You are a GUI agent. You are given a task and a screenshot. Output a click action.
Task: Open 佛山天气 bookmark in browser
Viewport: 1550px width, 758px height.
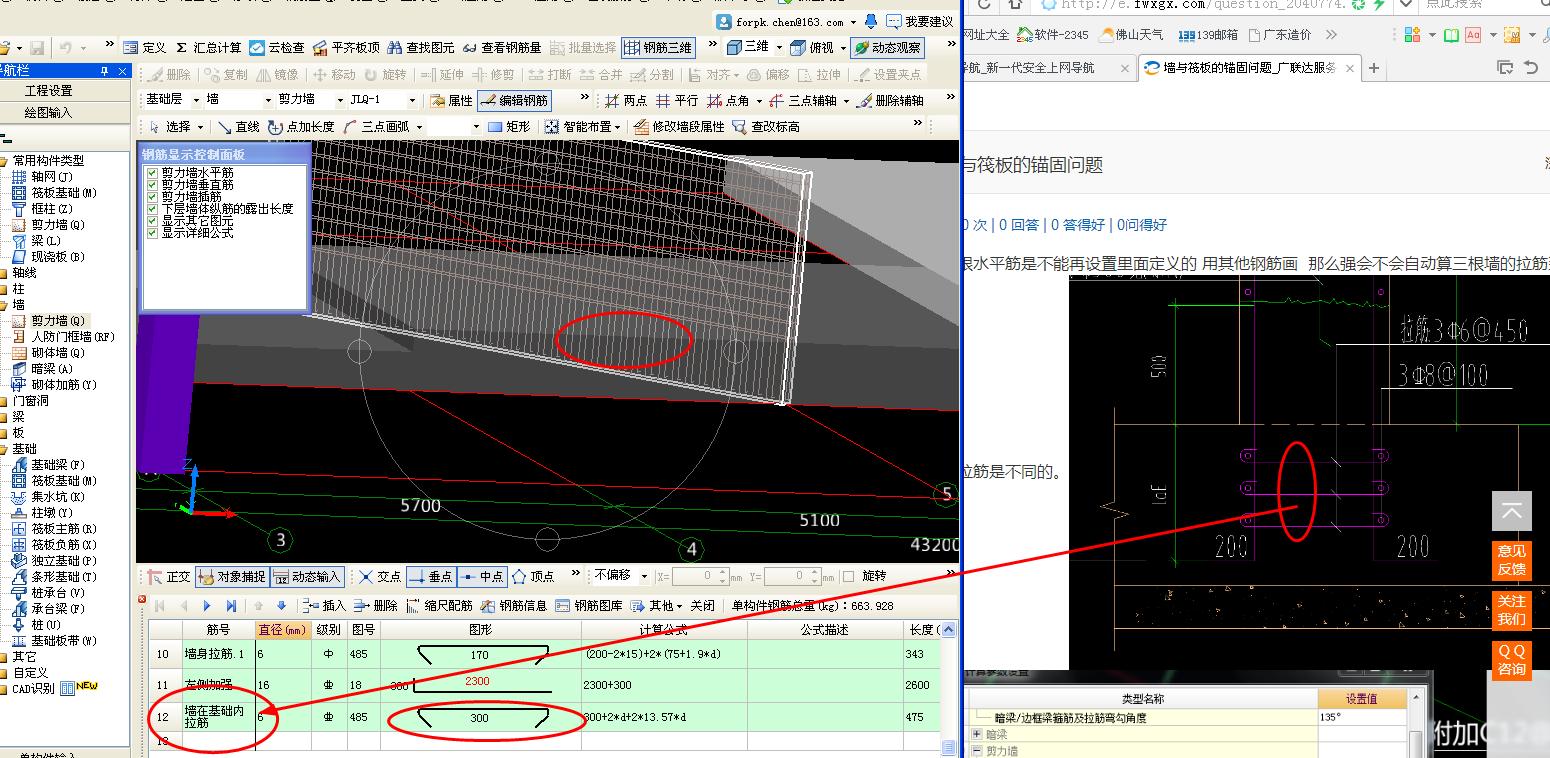pyautogui.click(x=1131, y=34)
